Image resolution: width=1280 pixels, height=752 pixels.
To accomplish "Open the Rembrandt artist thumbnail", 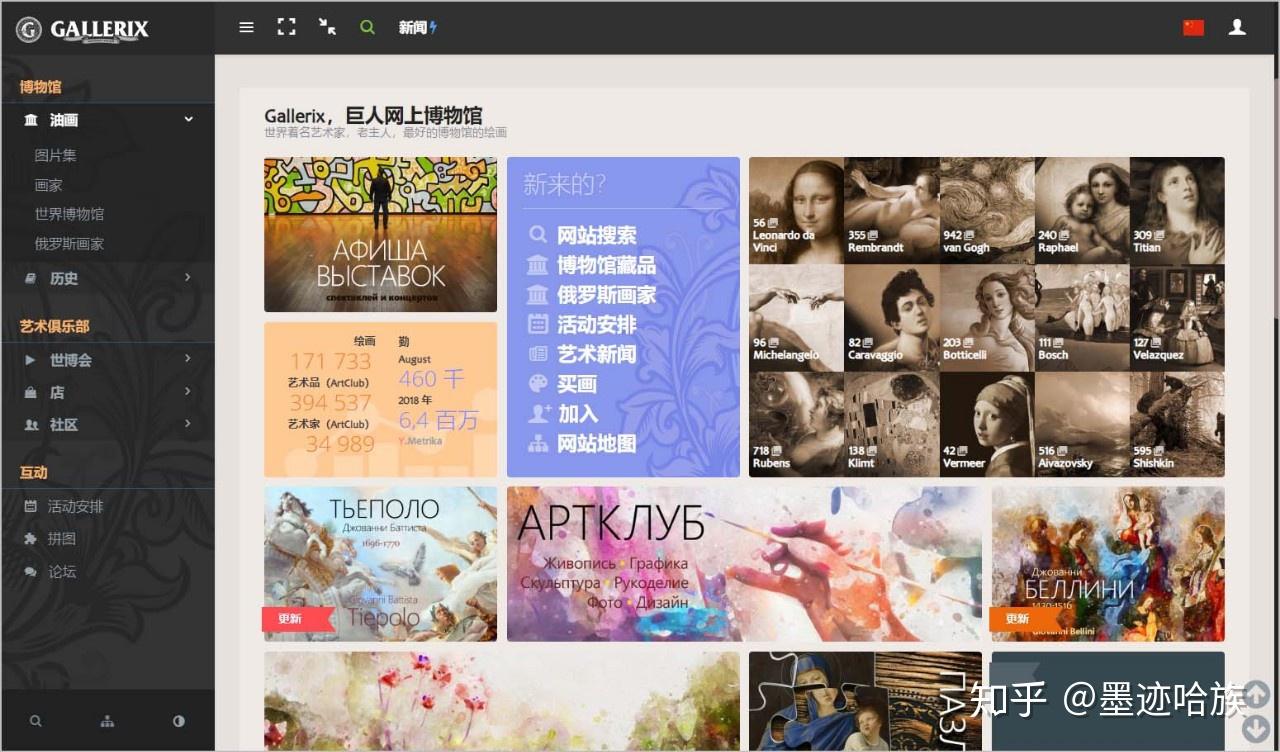I will coord(891,210).
